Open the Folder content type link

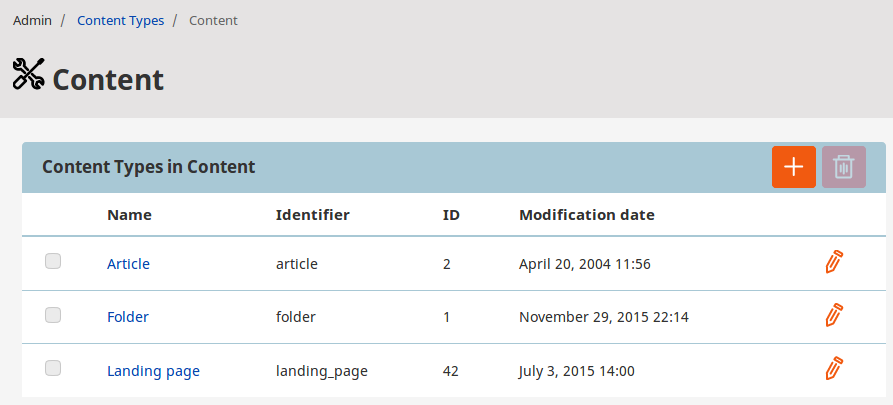pos(128,317)
